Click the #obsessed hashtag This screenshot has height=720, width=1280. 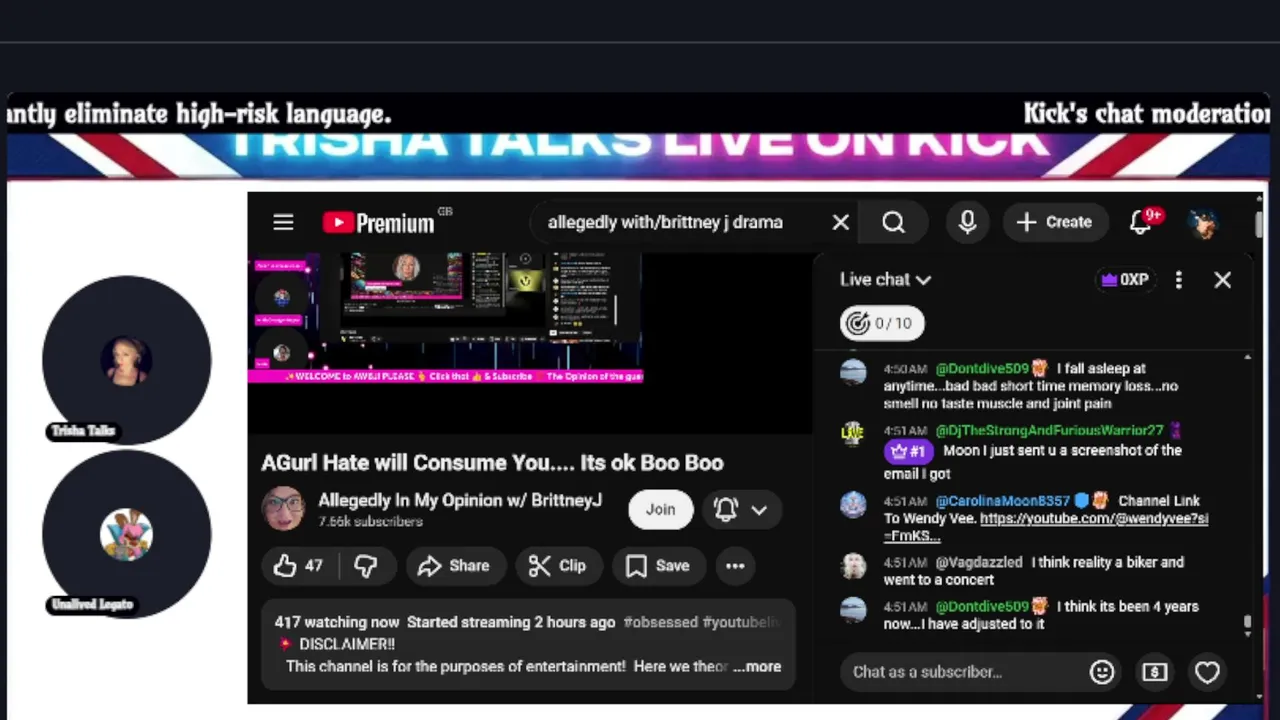(x=660, y=622)
